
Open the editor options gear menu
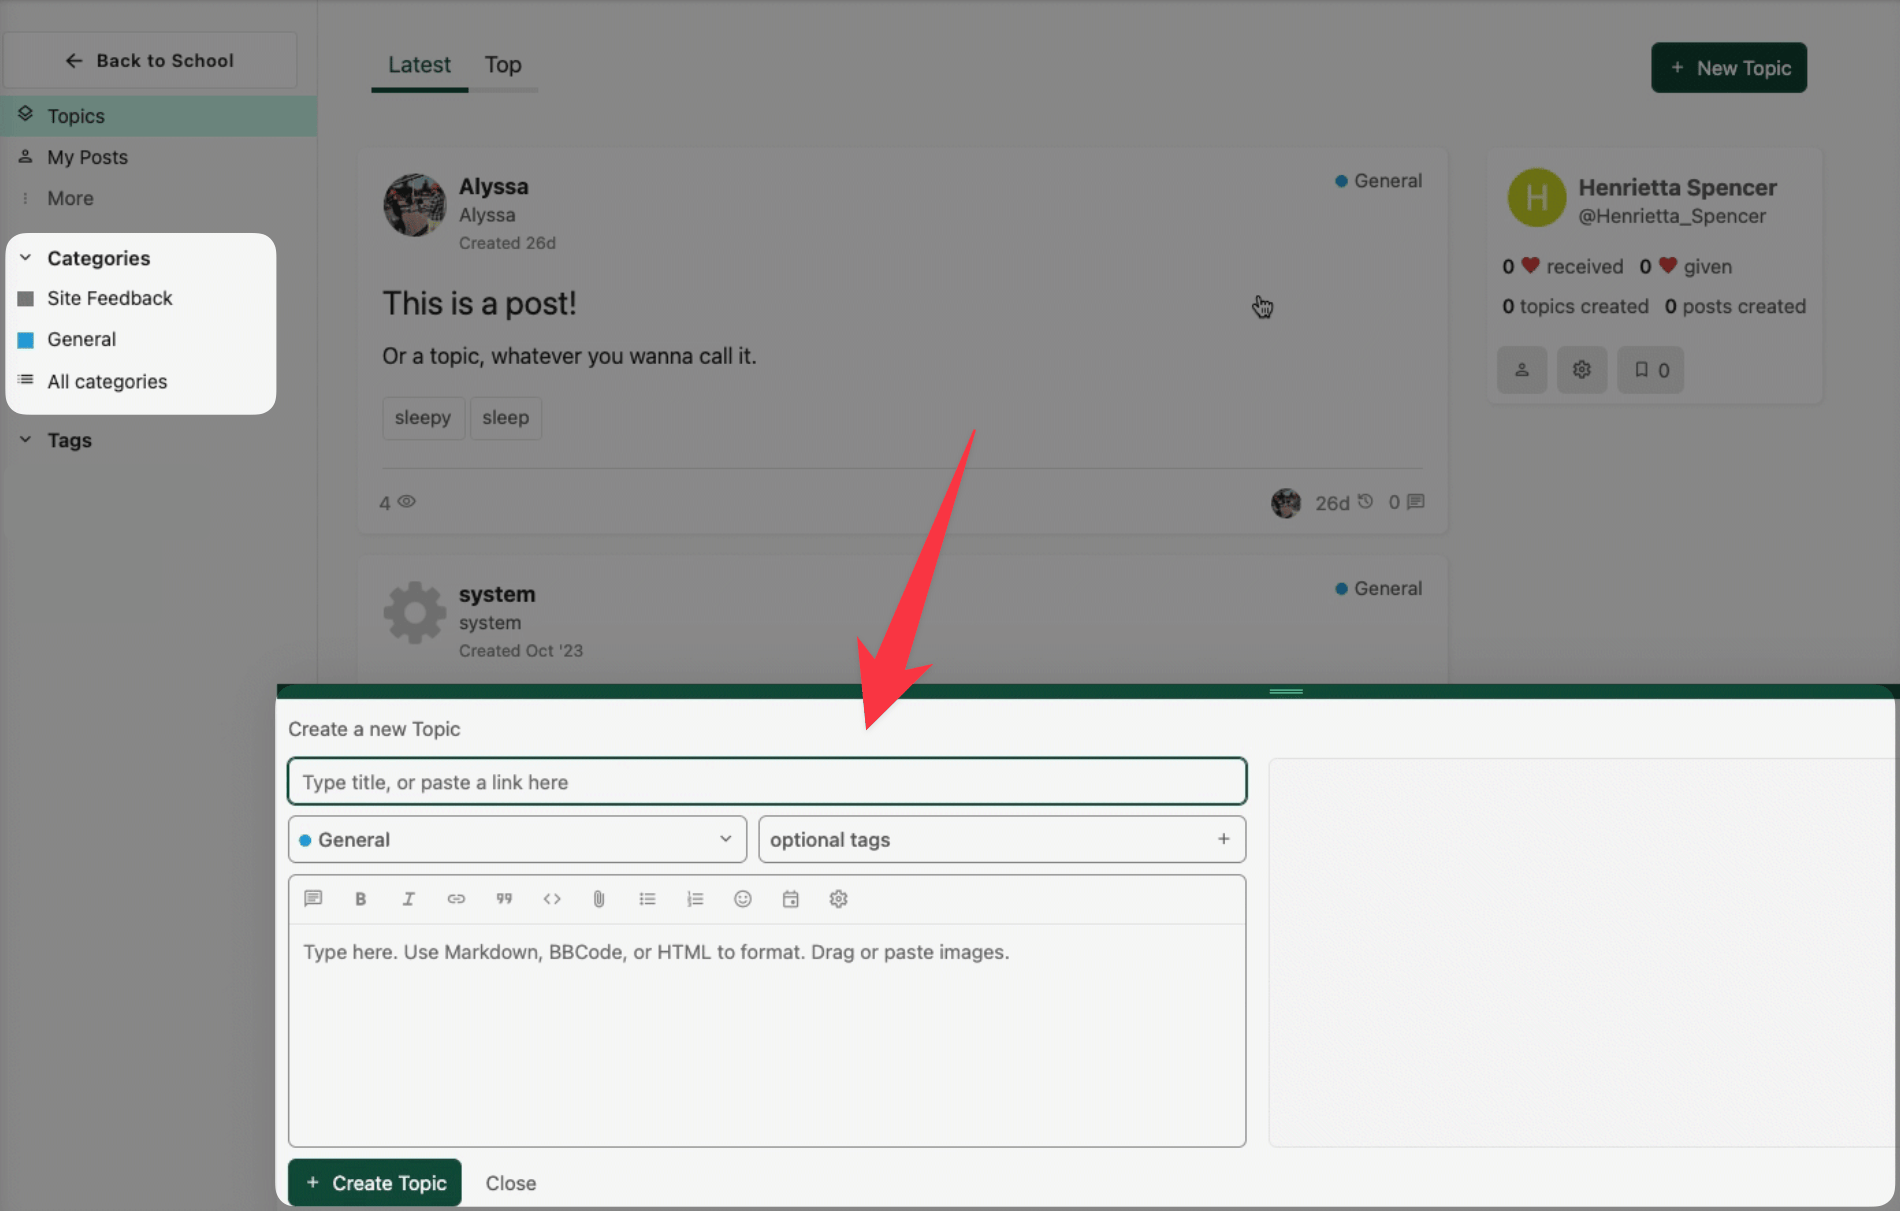point(838,899)
